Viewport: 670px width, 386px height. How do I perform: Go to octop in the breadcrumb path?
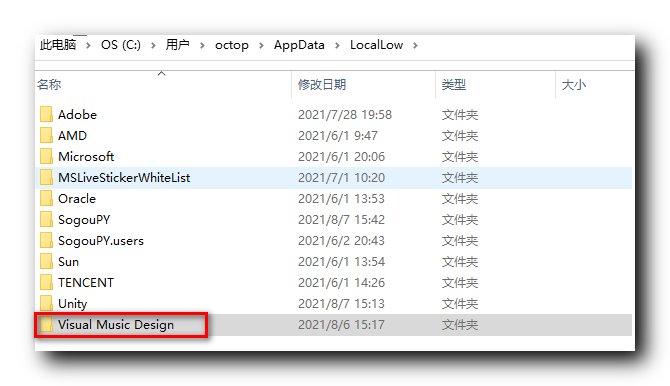[232, 45]
